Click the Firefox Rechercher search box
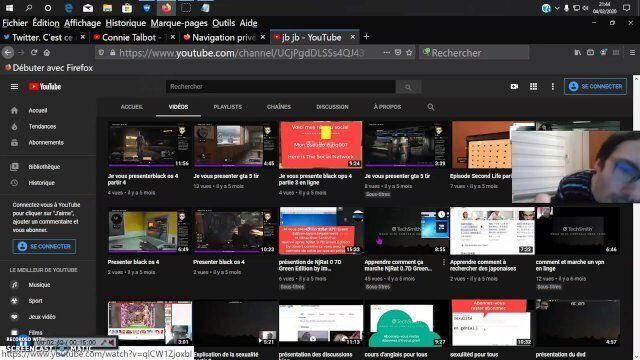 click(x=474, y=53)
